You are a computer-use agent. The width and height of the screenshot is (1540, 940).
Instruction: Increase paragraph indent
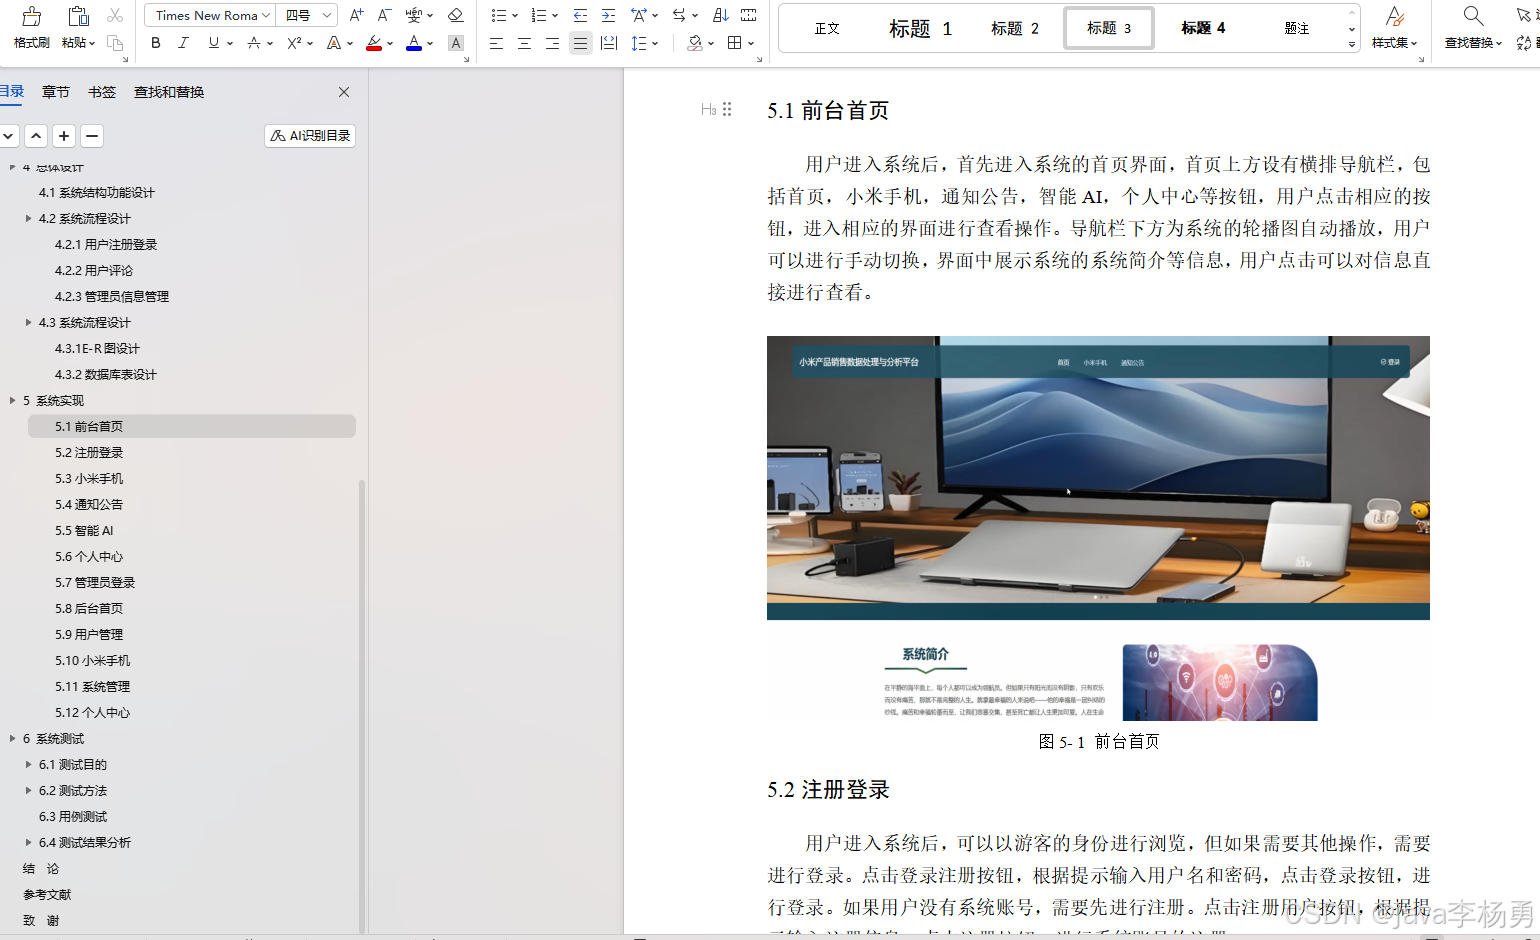(608, 15)
